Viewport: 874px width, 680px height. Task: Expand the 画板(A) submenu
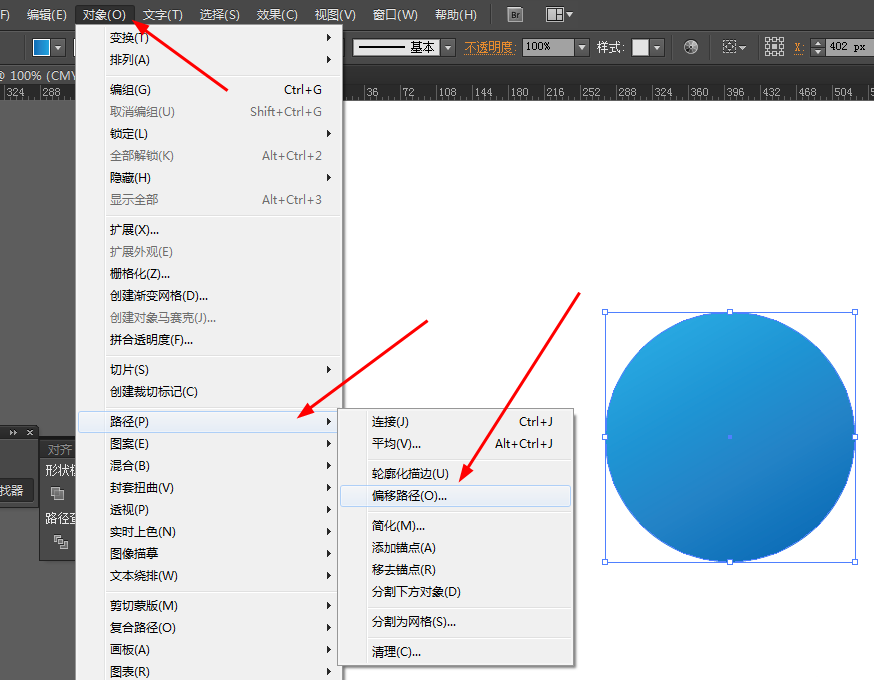pos(209,649)
